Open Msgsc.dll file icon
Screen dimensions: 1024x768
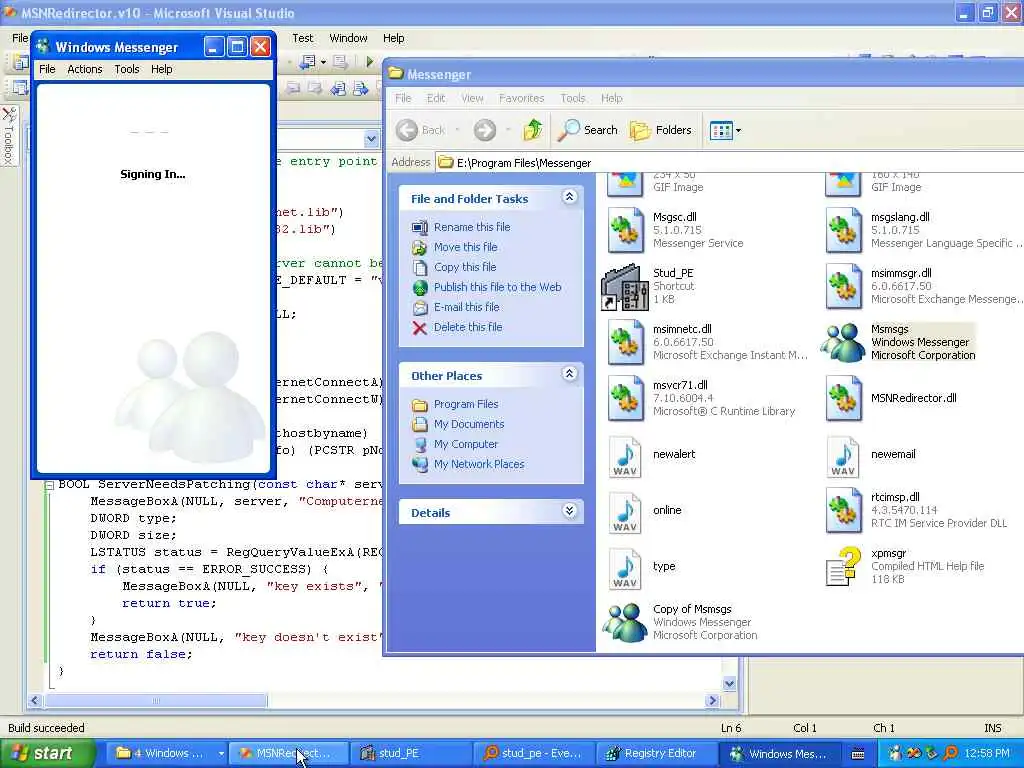pyautogui.click(x=625, y=230)
